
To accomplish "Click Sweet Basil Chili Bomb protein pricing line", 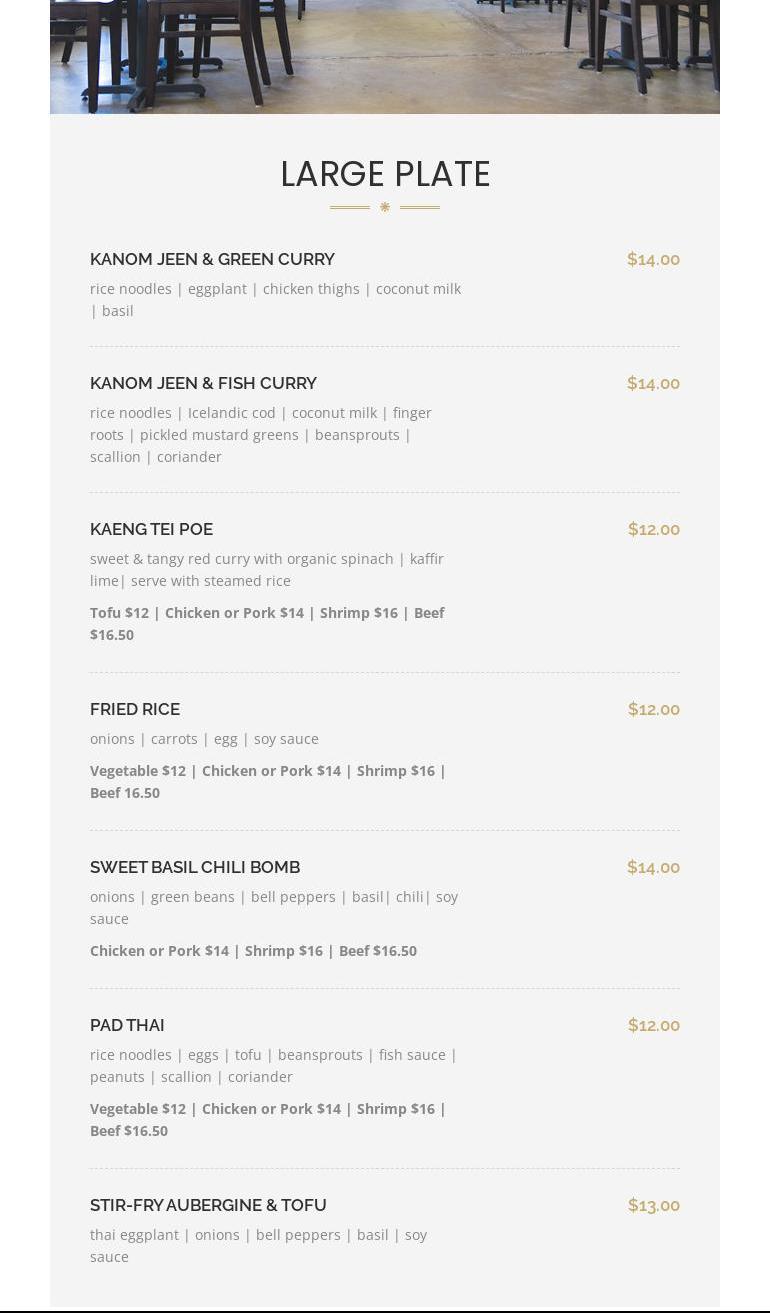I will (253, 951).
